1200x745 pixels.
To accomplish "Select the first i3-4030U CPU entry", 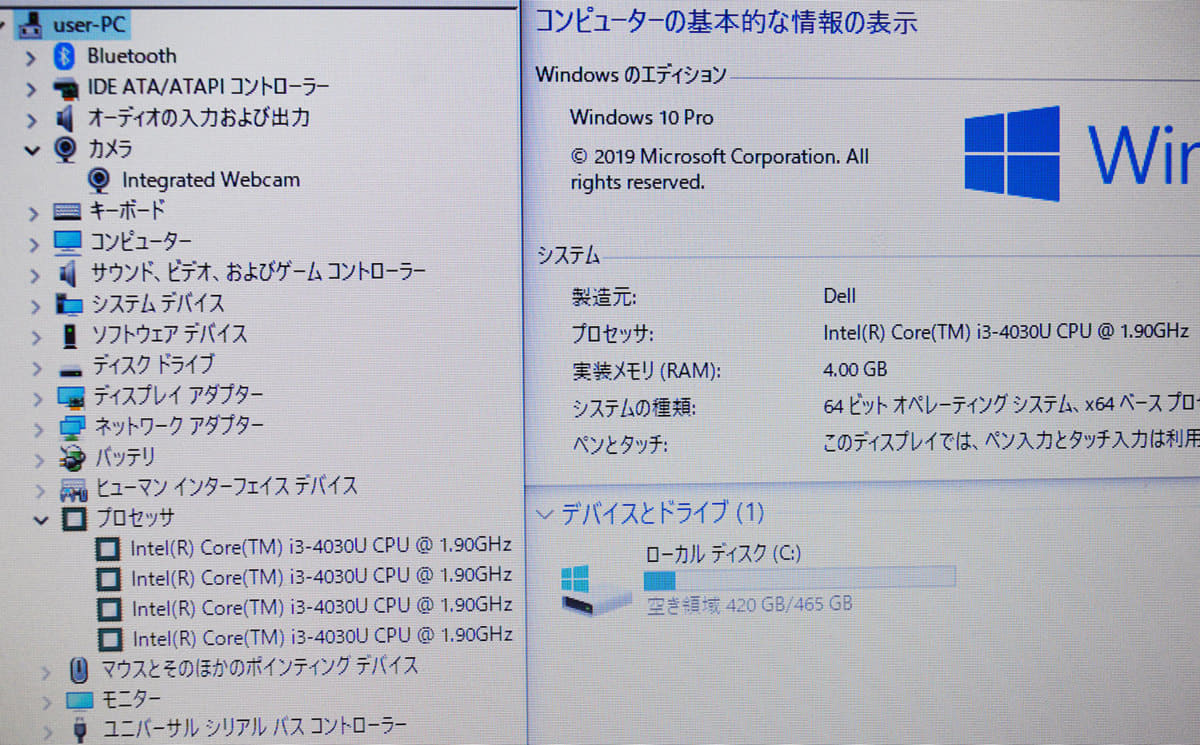I will click(321, 546).
